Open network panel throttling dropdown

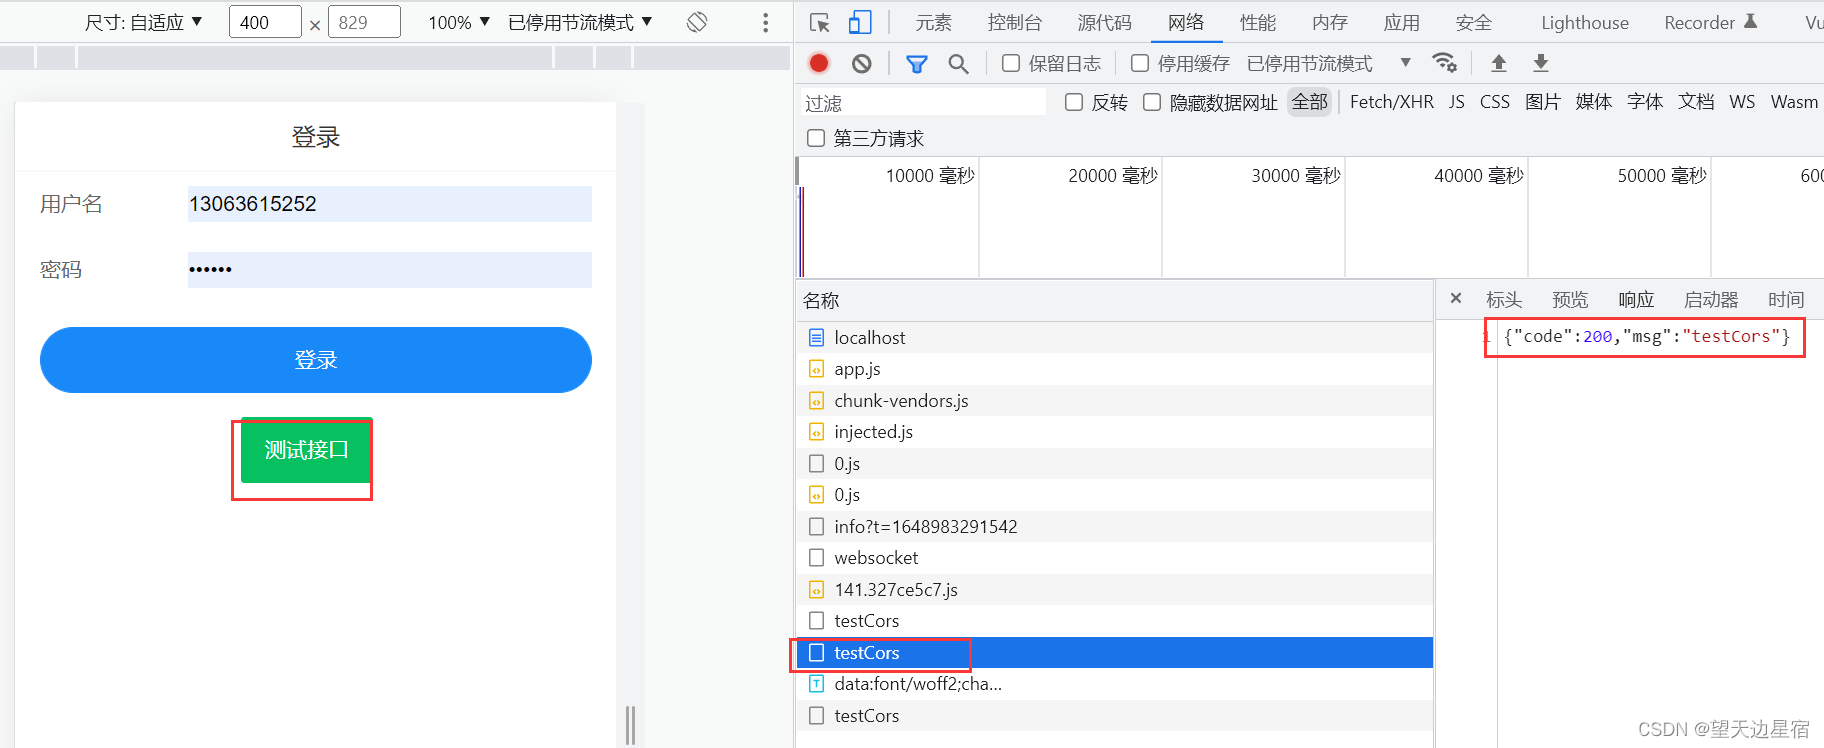1329,64
